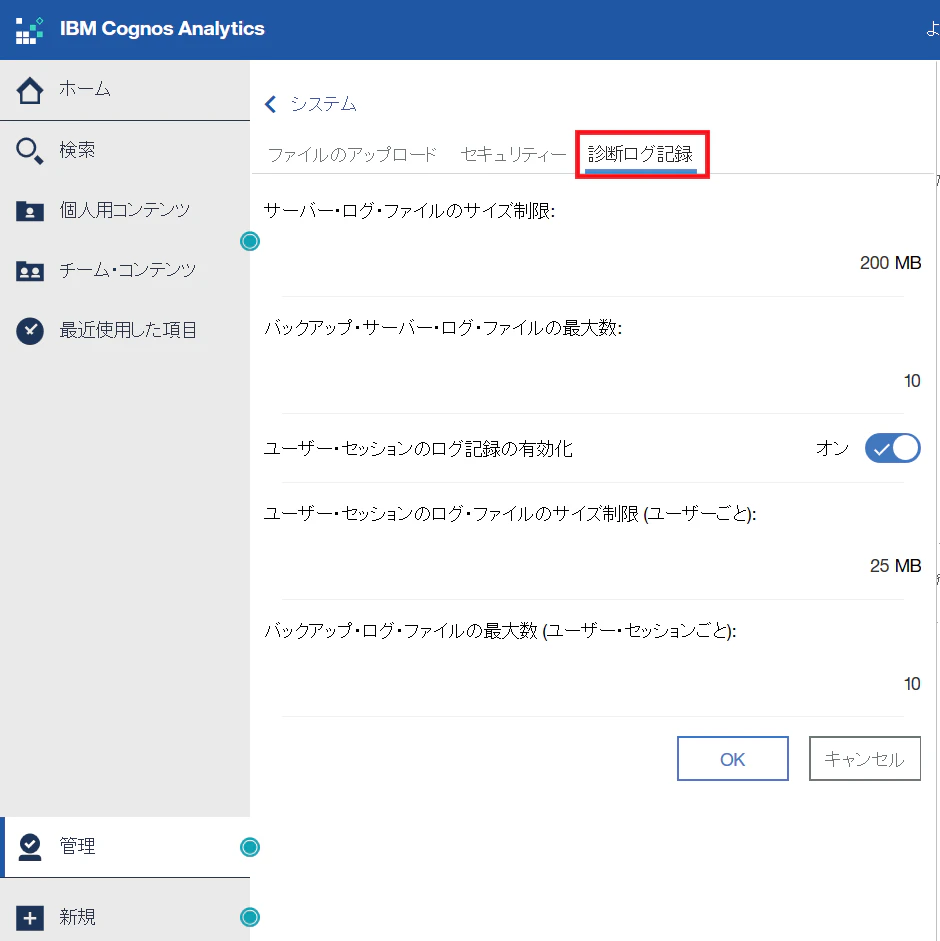Click the IBM Cognos Analytics title text
This screenshot has height=941, width=940.
(x=162, y=29)
